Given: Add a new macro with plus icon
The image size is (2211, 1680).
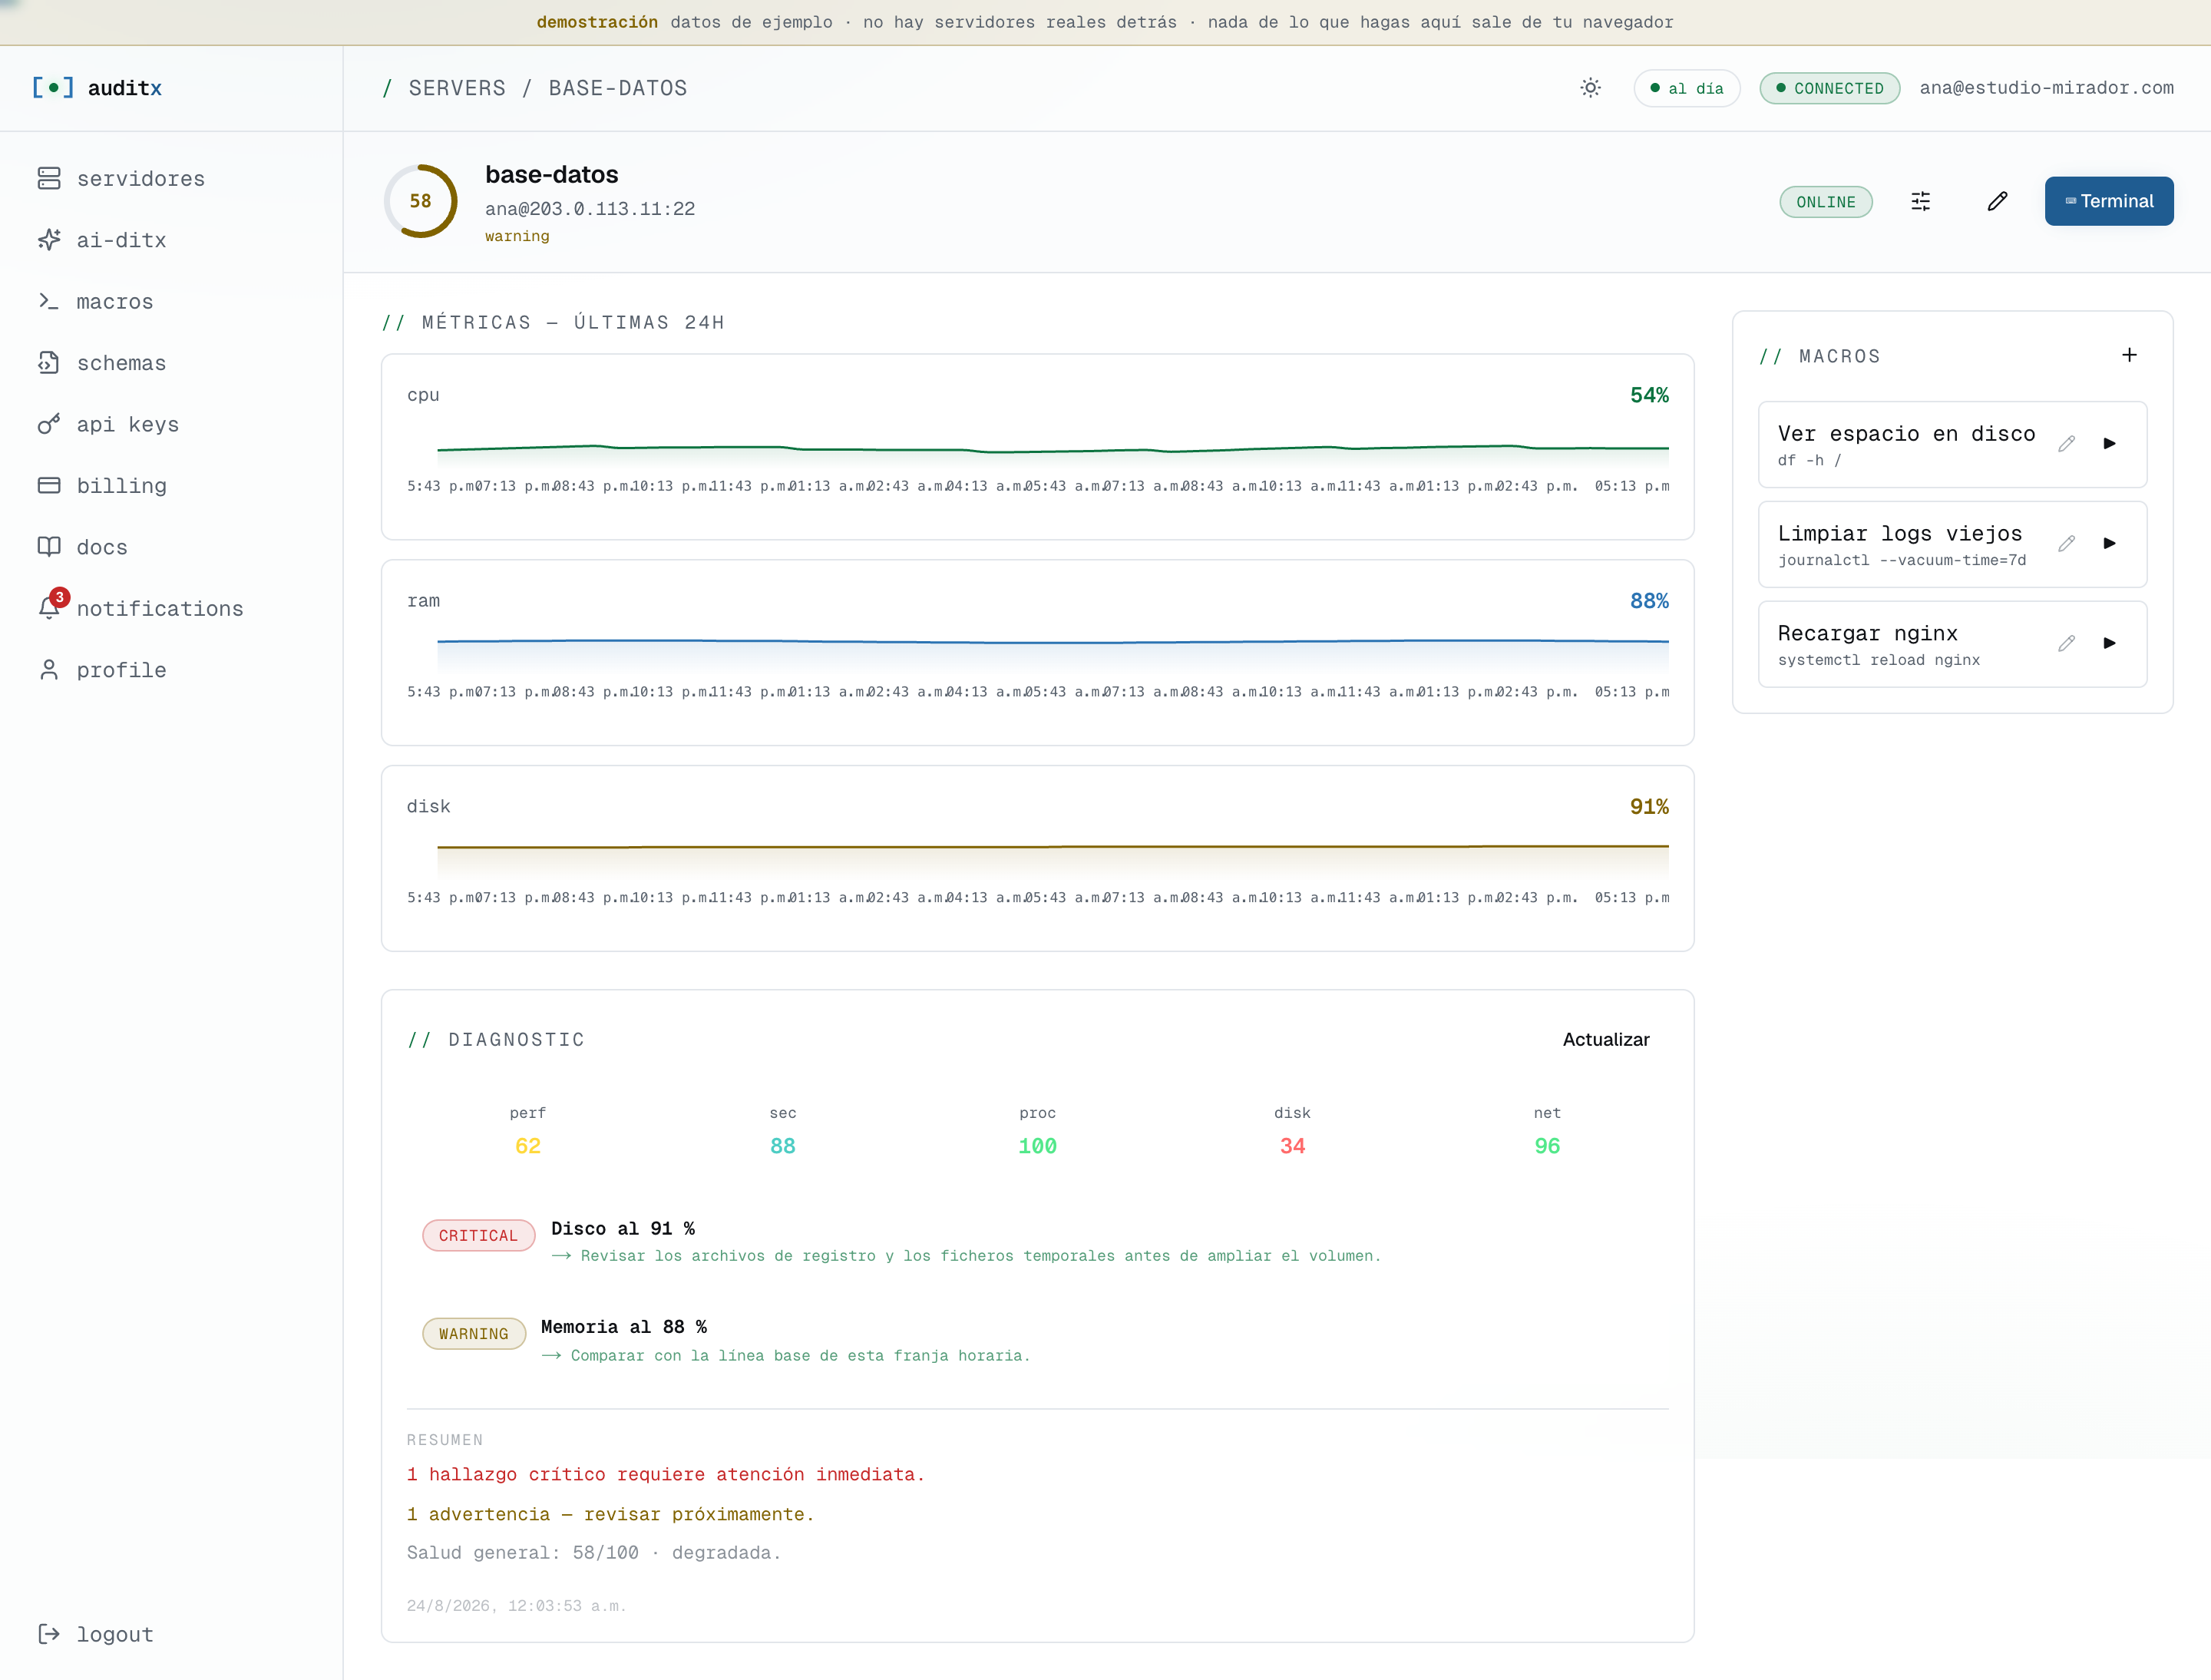Looking at the screenshot, I should click(2129, 355).
